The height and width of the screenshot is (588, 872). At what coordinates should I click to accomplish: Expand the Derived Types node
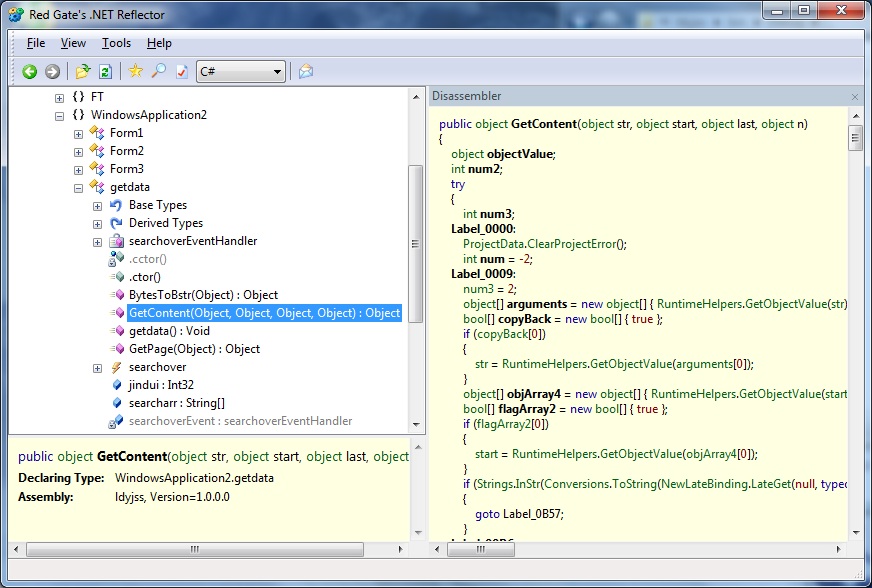coord(97,224)
